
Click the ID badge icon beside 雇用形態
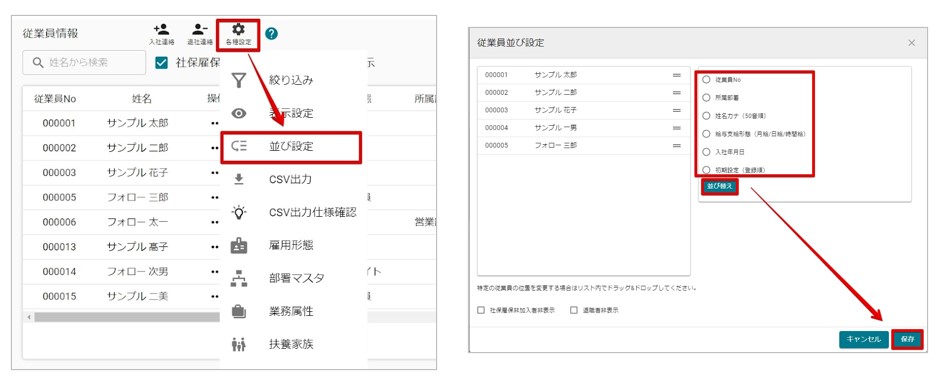tap(239, 245)
